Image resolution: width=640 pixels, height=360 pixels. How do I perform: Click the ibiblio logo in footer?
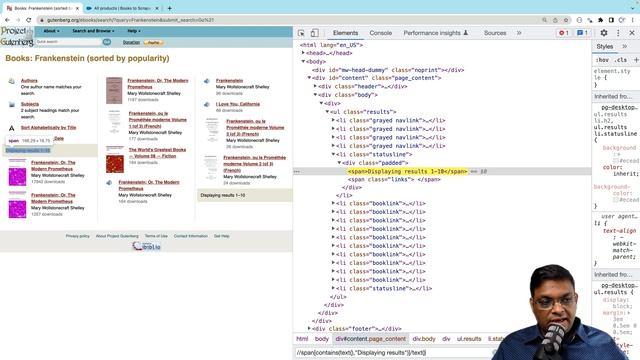(147, 246)
